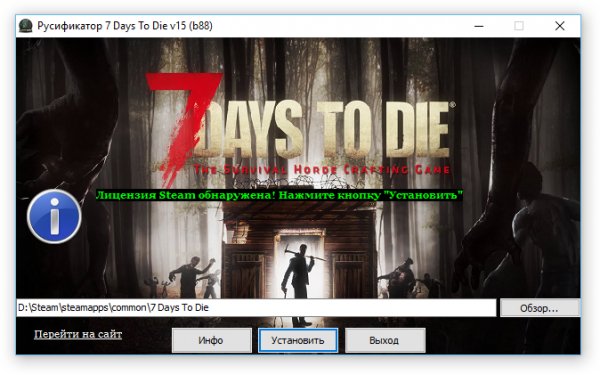Open the Инфо dialog
600x375 pixels.
click(x=211, y=340)
